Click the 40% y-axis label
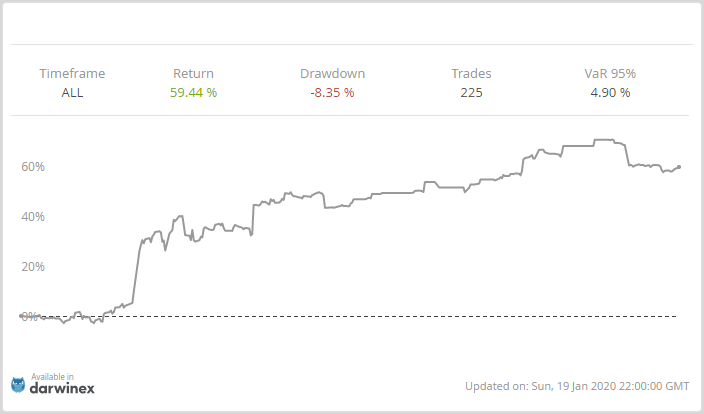Screen dimensions: 704x414 point(33,216)
